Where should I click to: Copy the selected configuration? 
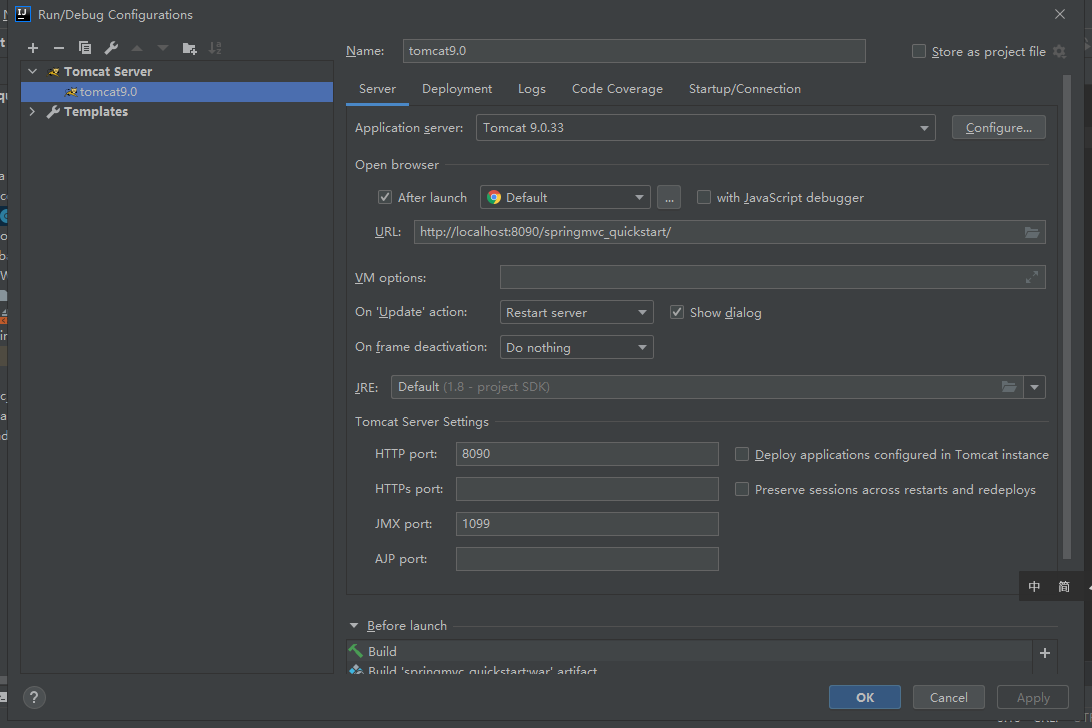pos(85,48)
